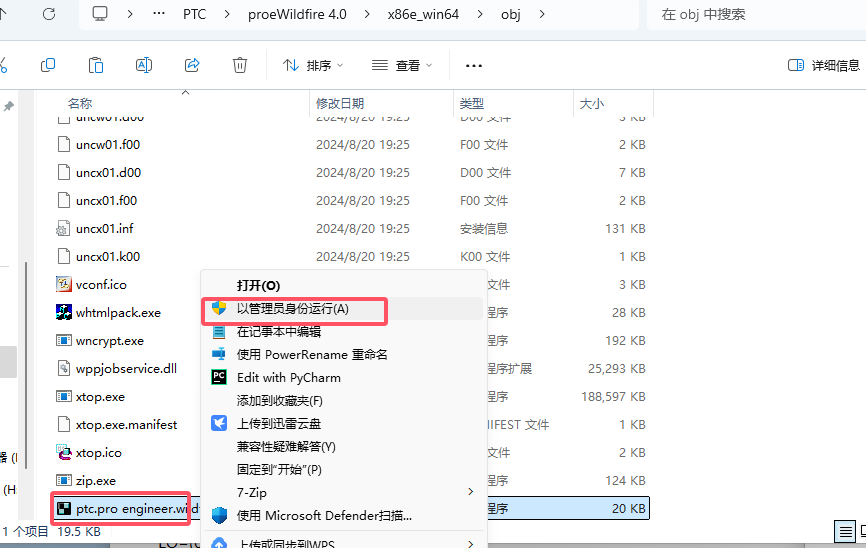Click the Paste toolbar icon
The width and height of the screenshot is (866, 548).
pyautogui.click(x=96, y=65)
